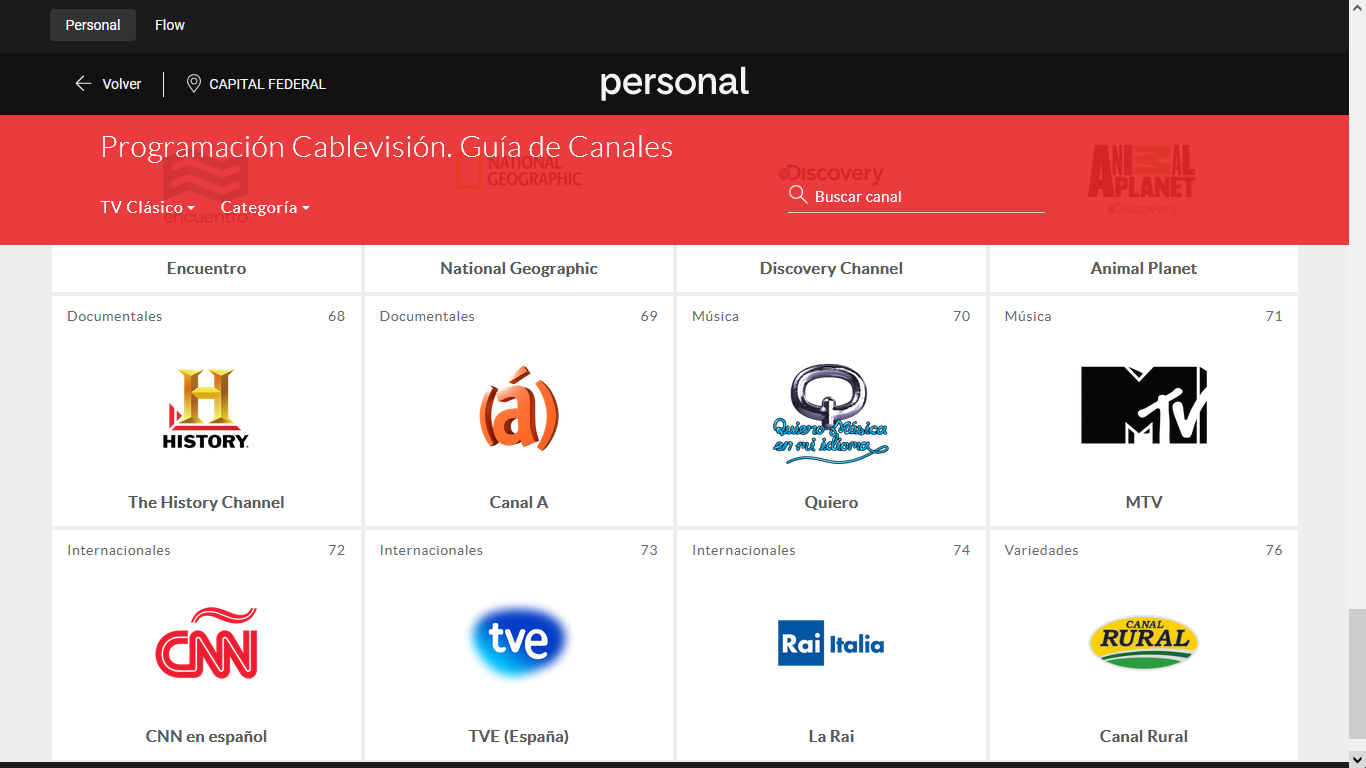Click the Canal Rural title text
This screenshot has width=1366, height=768.
pos(1144,736)
